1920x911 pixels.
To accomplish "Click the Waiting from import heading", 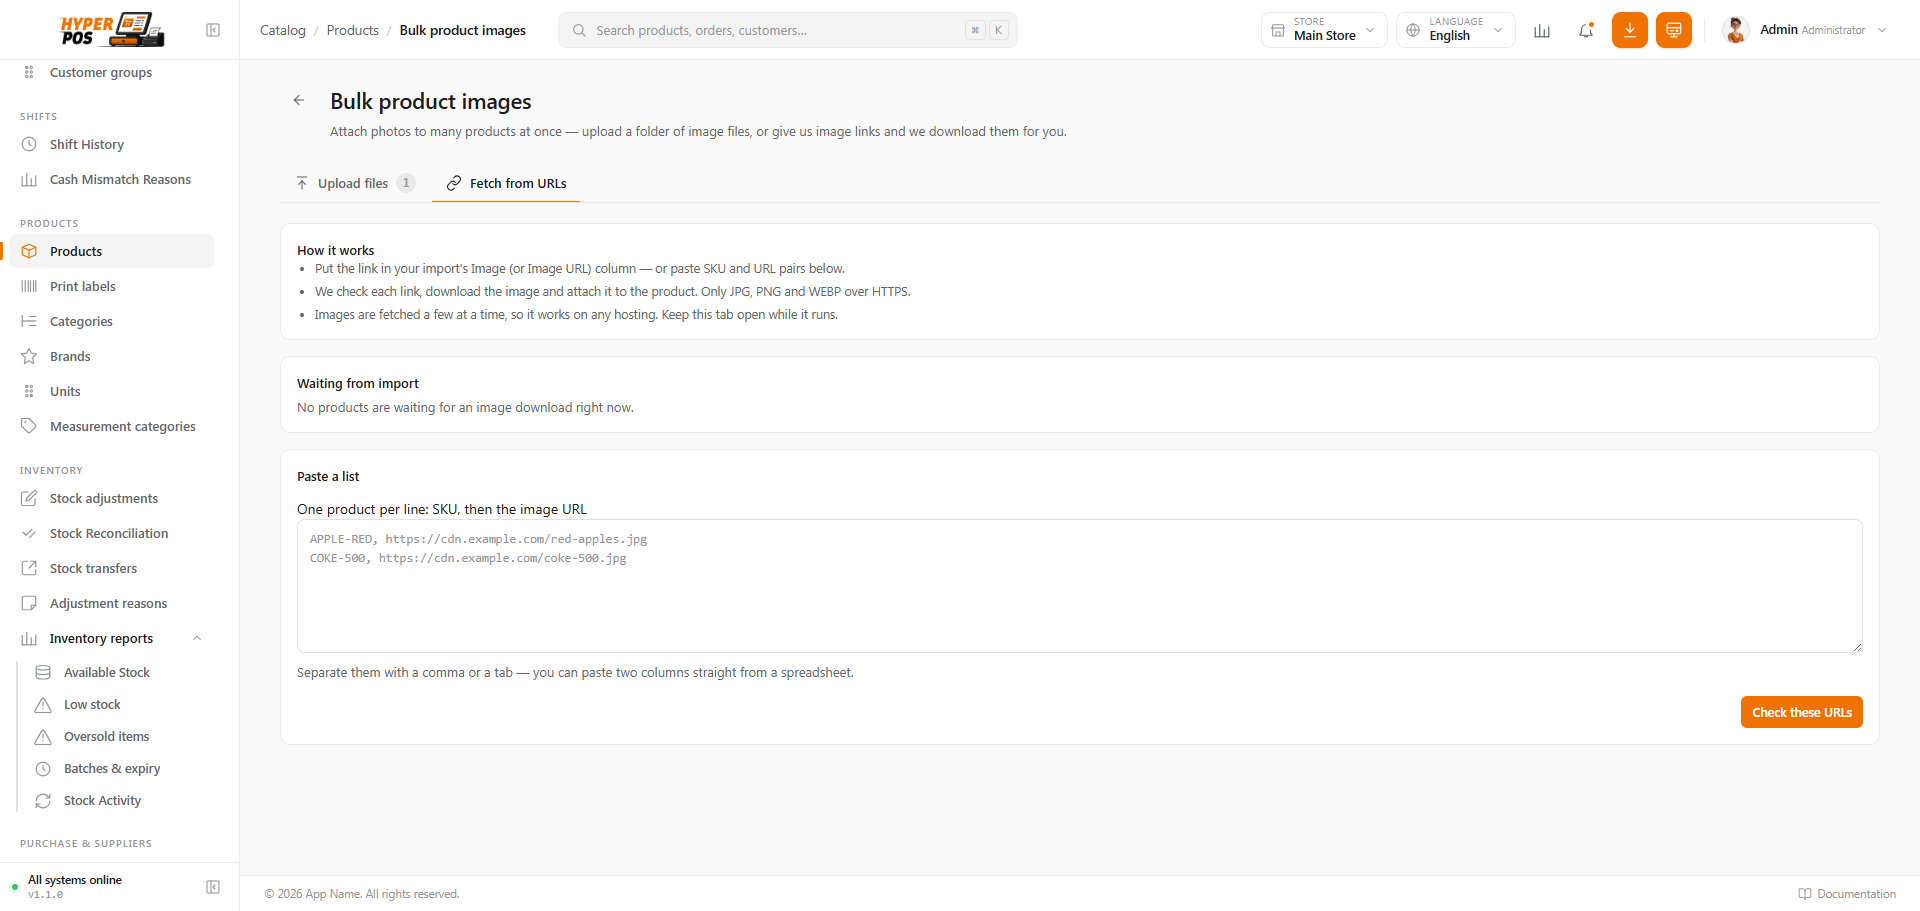I will pos(358,384).
